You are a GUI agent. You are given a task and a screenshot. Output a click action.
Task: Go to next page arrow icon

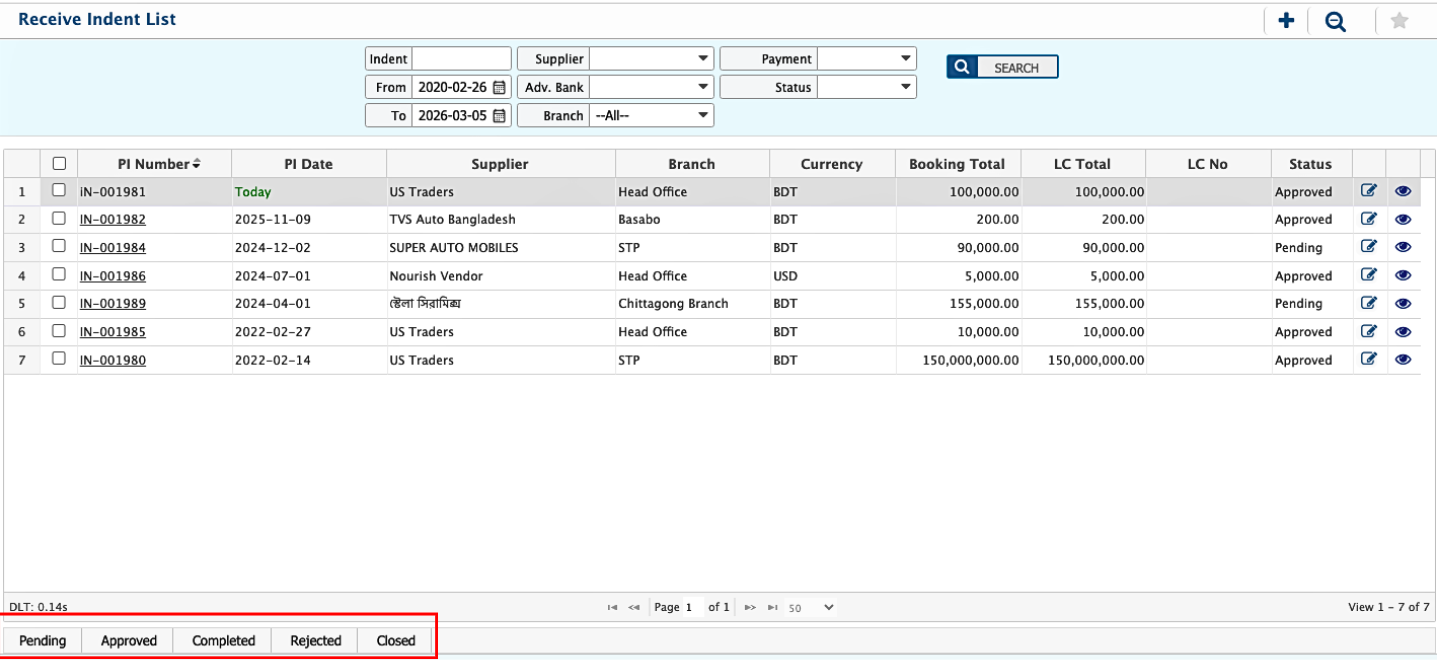750,607
